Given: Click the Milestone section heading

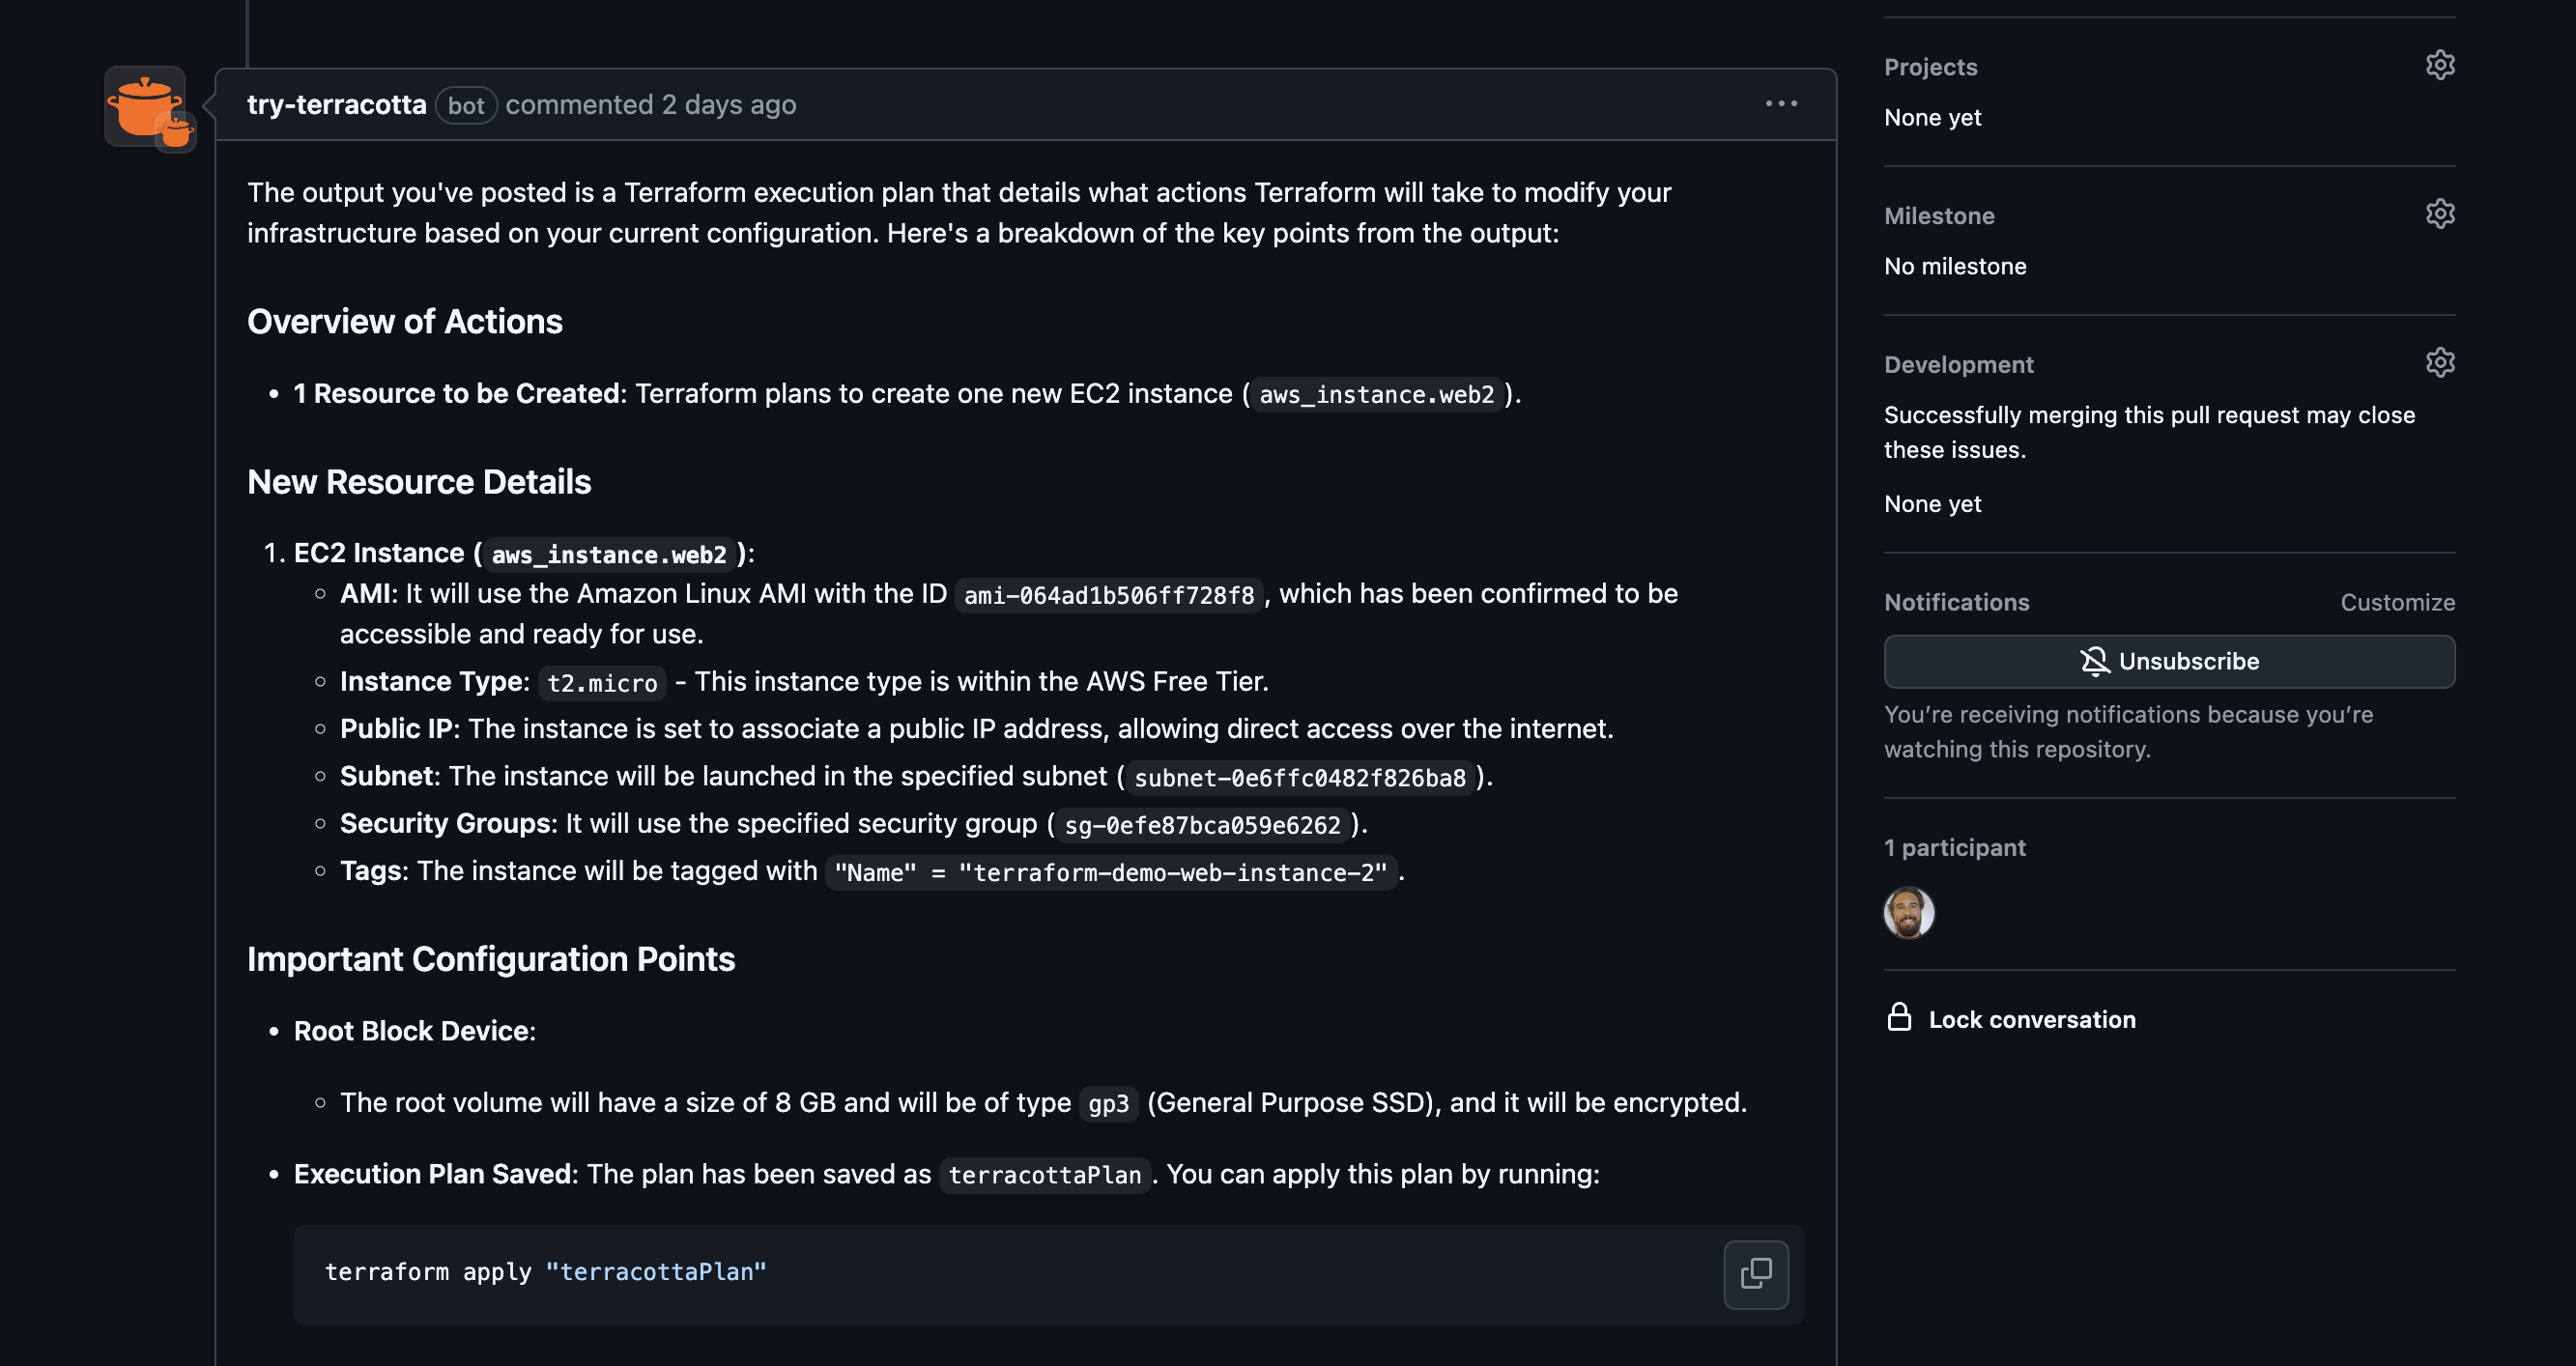Looking at the screenshot, I should (x=1938, y=216).
